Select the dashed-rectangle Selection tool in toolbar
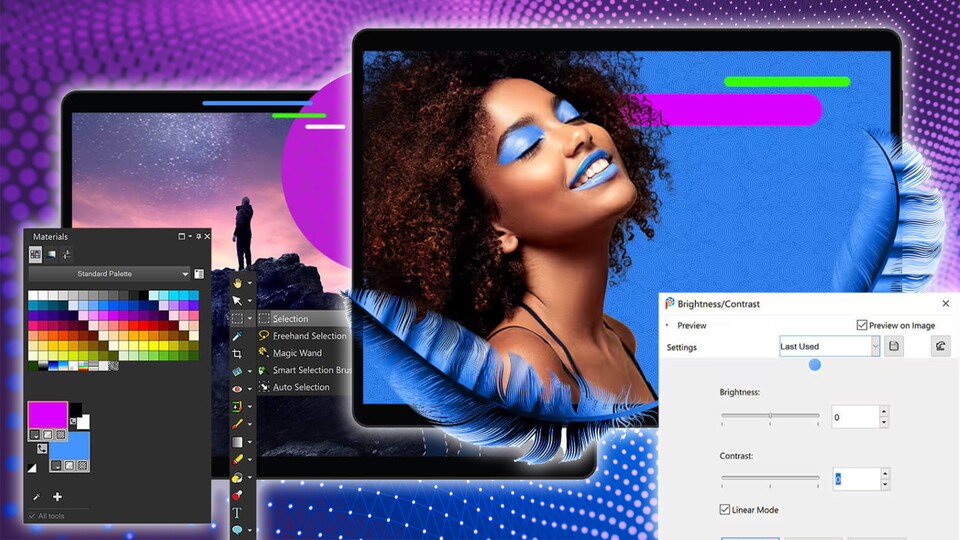The height and width of the screenshot is (540, 960). [237, 318]
